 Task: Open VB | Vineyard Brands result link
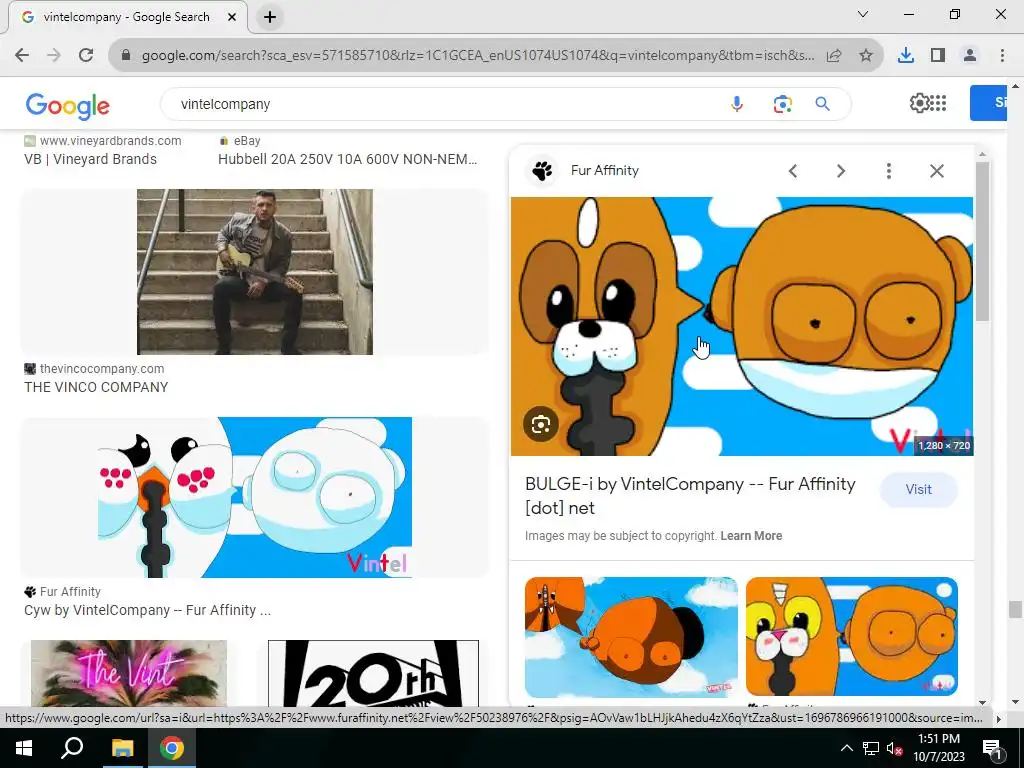(90, 159)
